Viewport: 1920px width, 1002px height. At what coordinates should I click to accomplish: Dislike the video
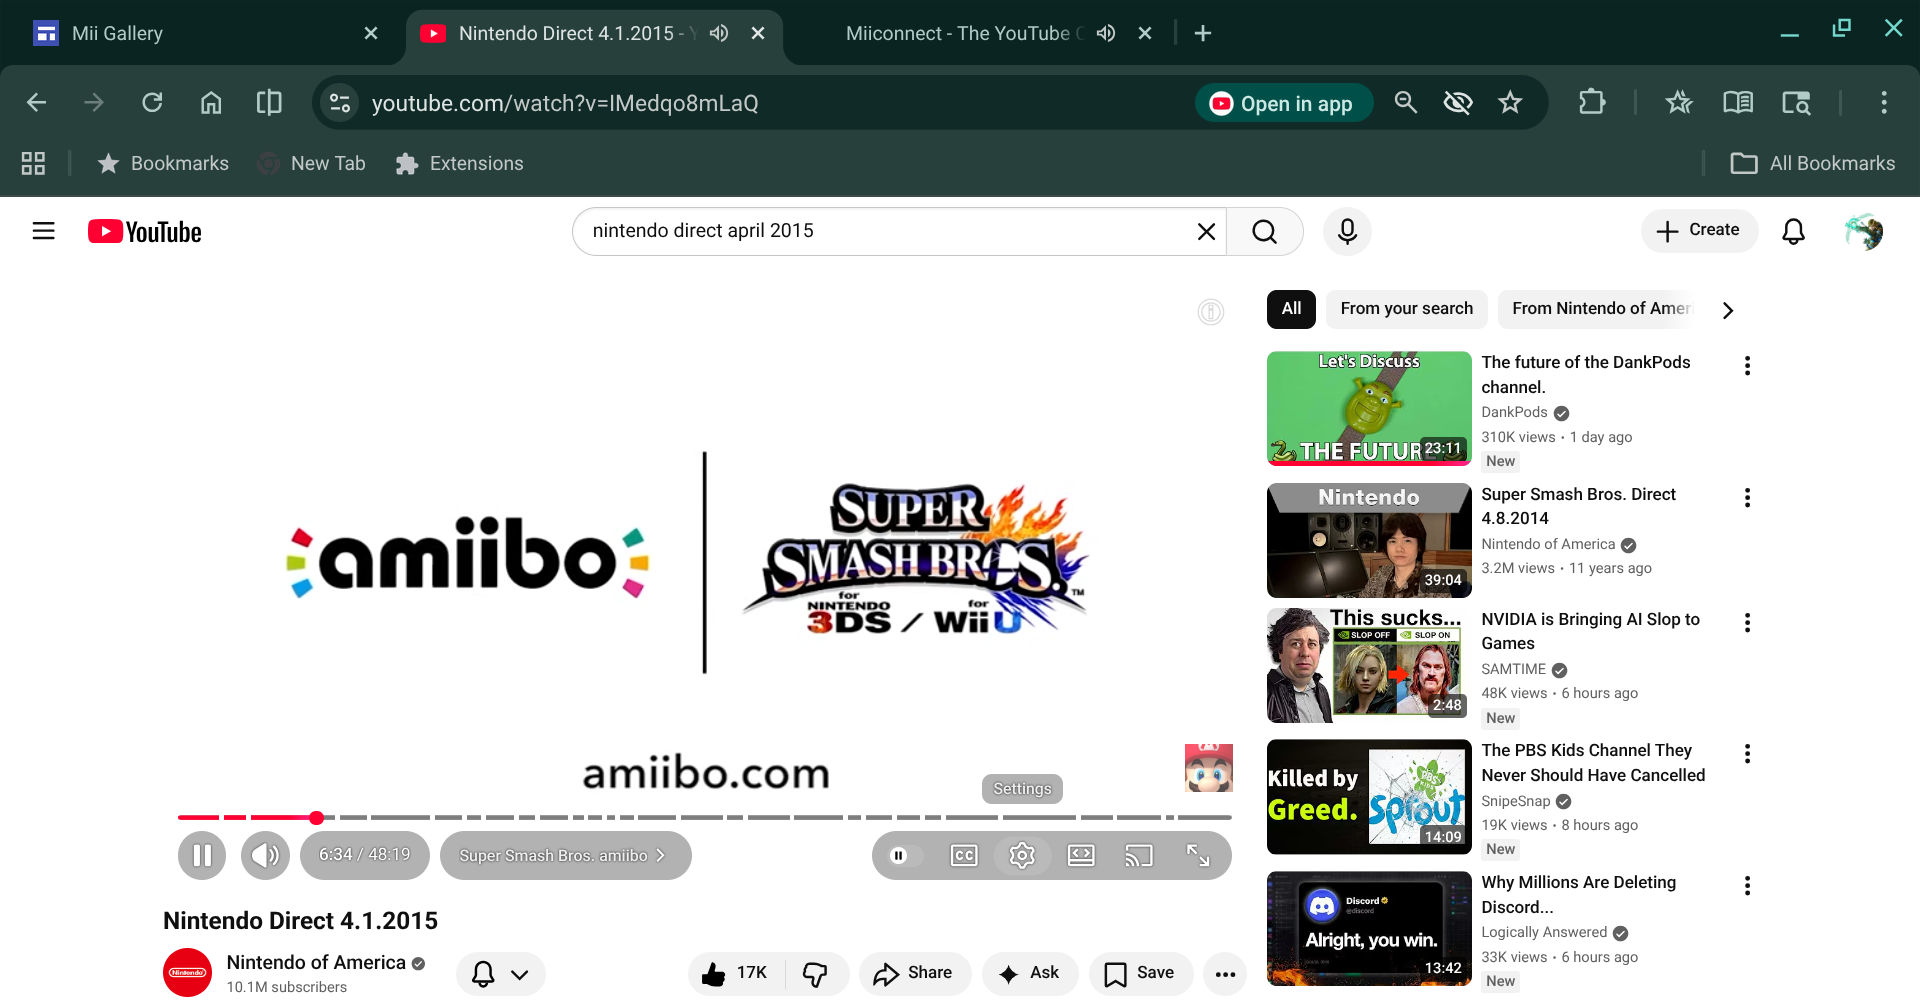click(816, 974)
